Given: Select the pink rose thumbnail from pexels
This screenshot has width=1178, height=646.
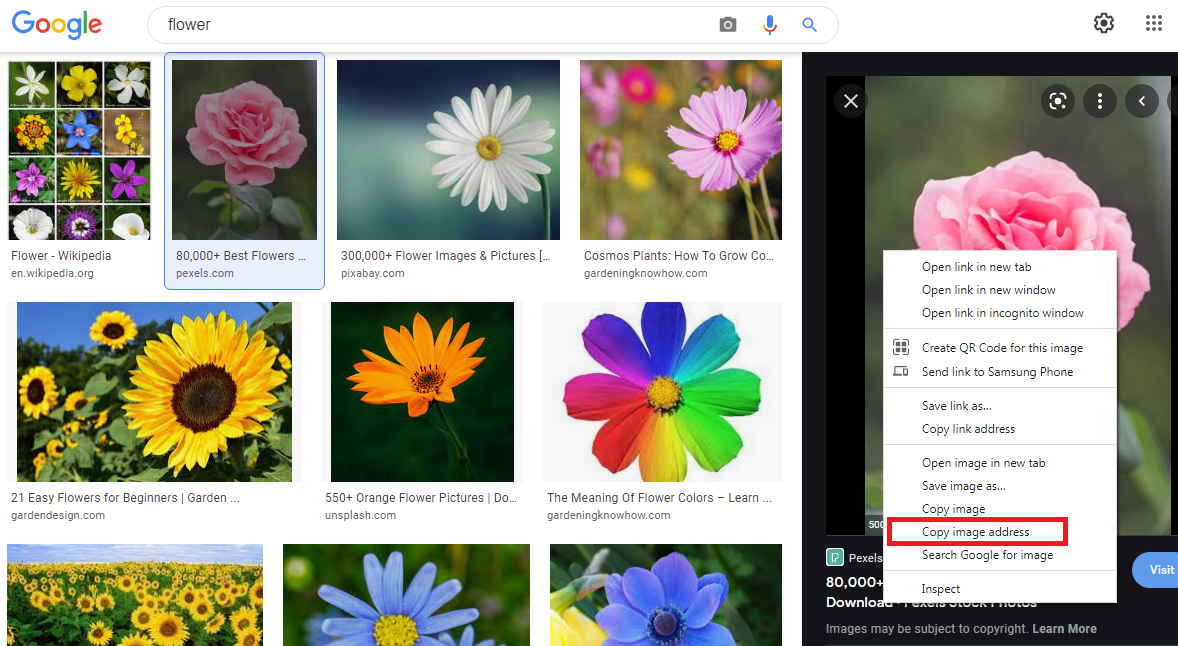Looking at the screenshot, I should (x=244, y=150).
